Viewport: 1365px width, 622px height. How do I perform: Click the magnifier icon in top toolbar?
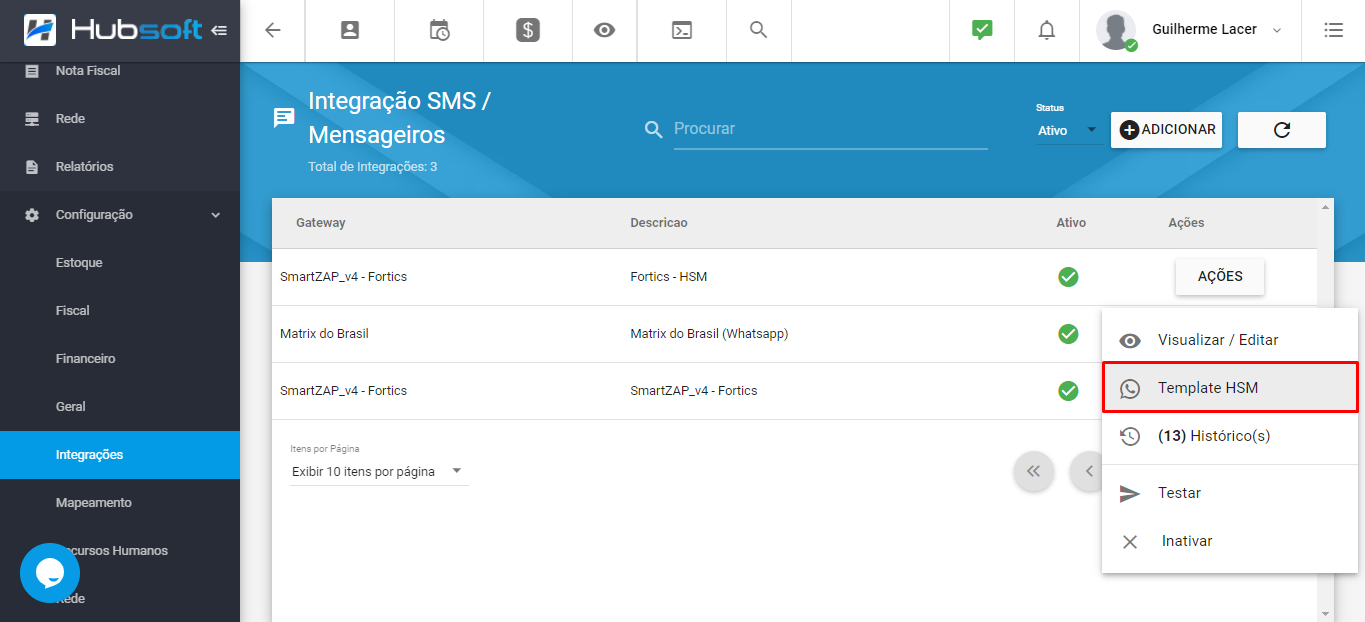[x=759, y=30]
